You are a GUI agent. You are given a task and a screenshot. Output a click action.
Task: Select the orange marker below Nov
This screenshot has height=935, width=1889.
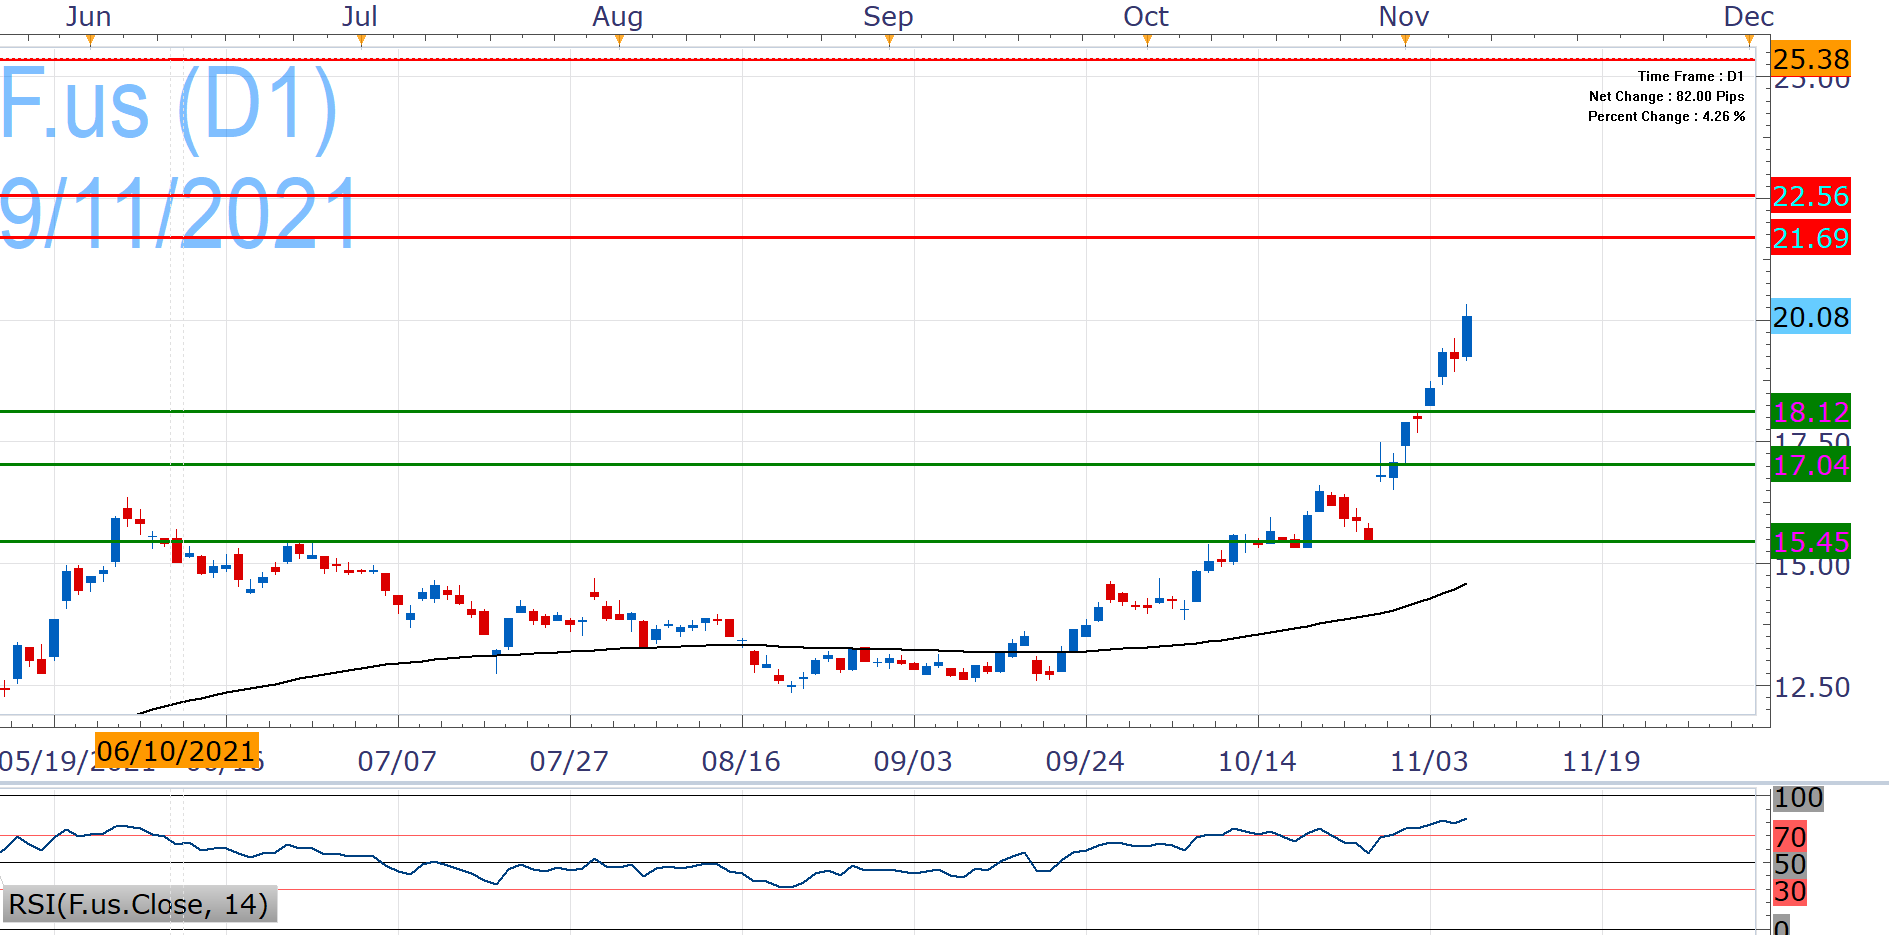coord(1405,41)
